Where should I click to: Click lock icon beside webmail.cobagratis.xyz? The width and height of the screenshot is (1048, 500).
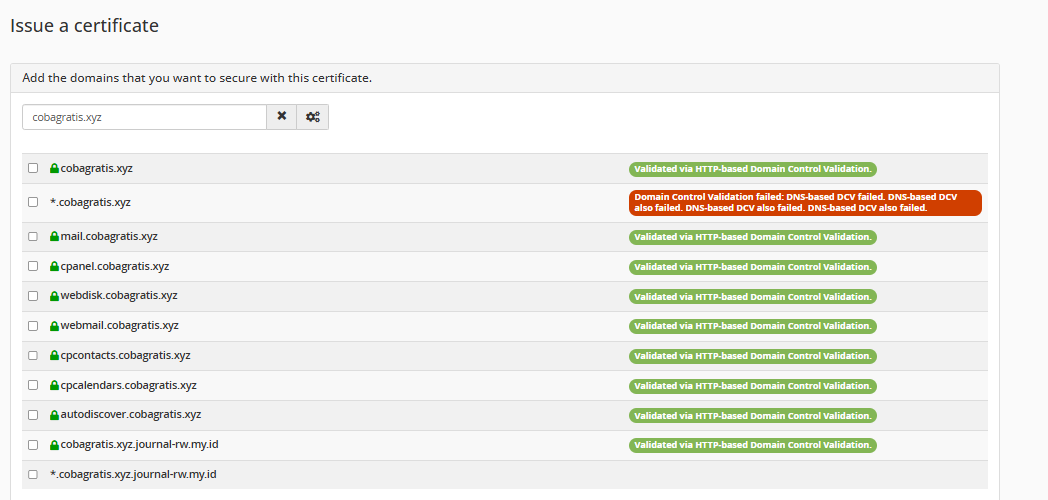(55, 326)
